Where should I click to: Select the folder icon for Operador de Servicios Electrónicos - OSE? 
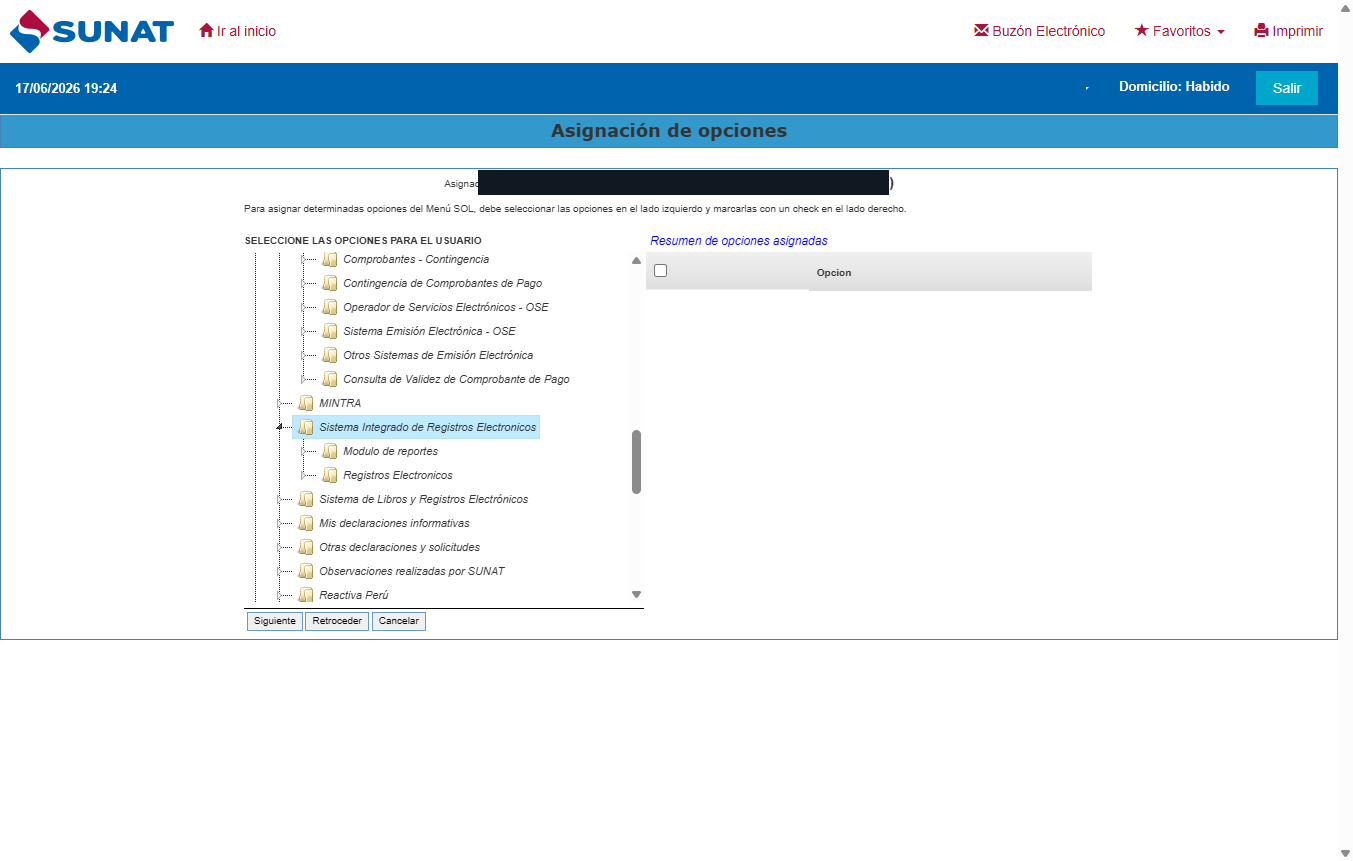click(330, 307)
